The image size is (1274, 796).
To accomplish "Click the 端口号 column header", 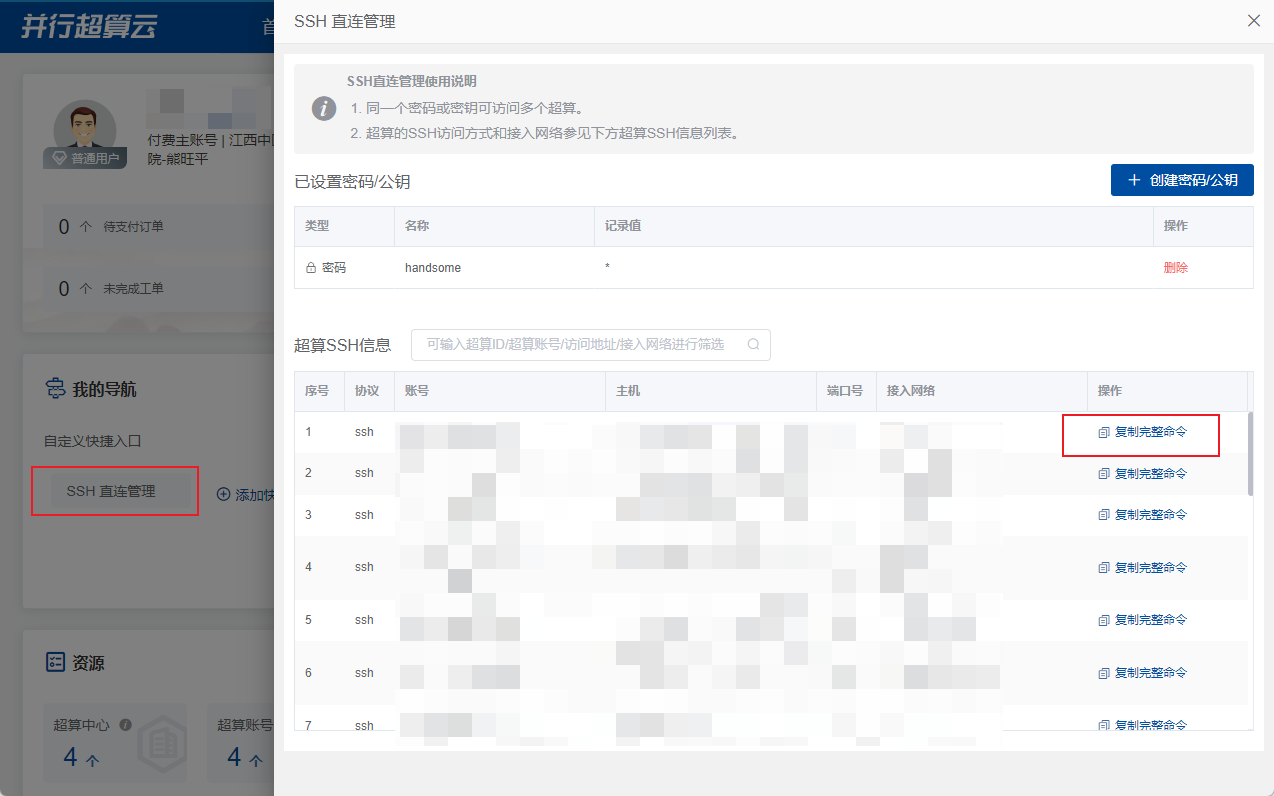I will coord(845,391).
